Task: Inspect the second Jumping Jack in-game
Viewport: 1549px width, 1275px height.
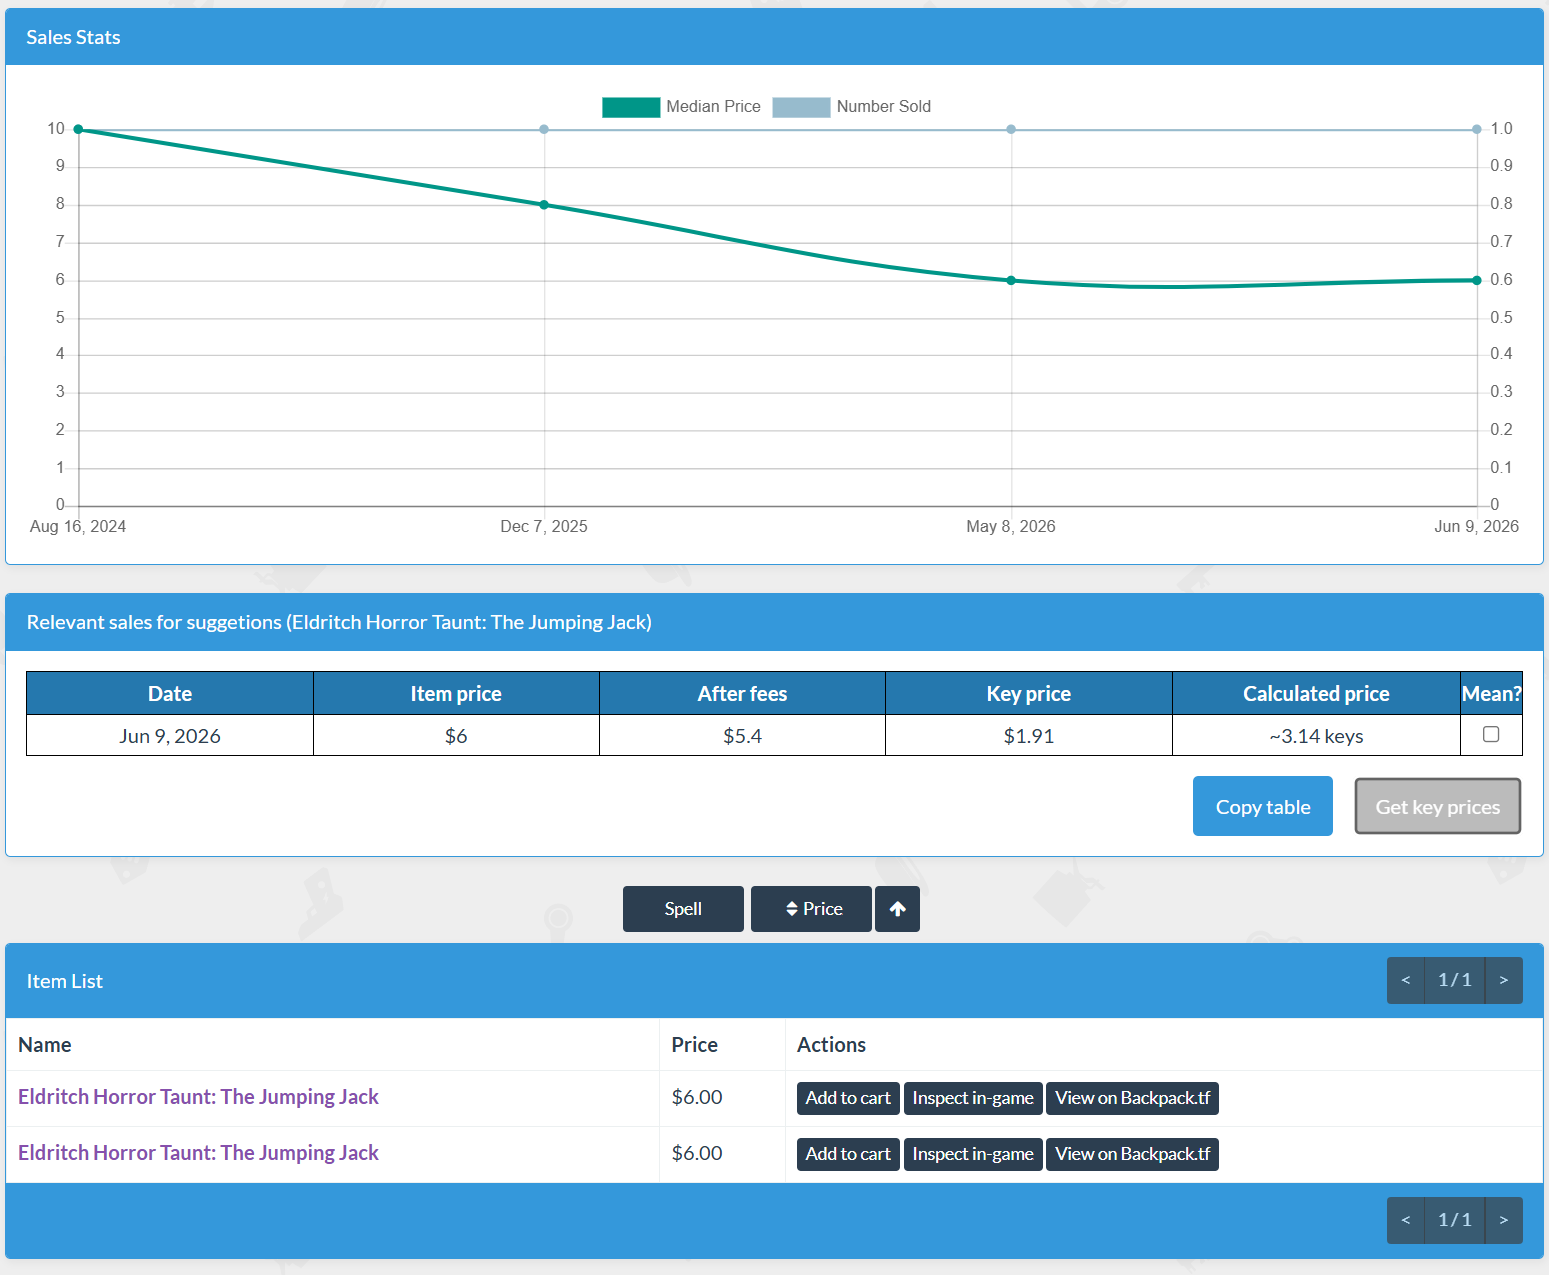Action: [973, 1154]
